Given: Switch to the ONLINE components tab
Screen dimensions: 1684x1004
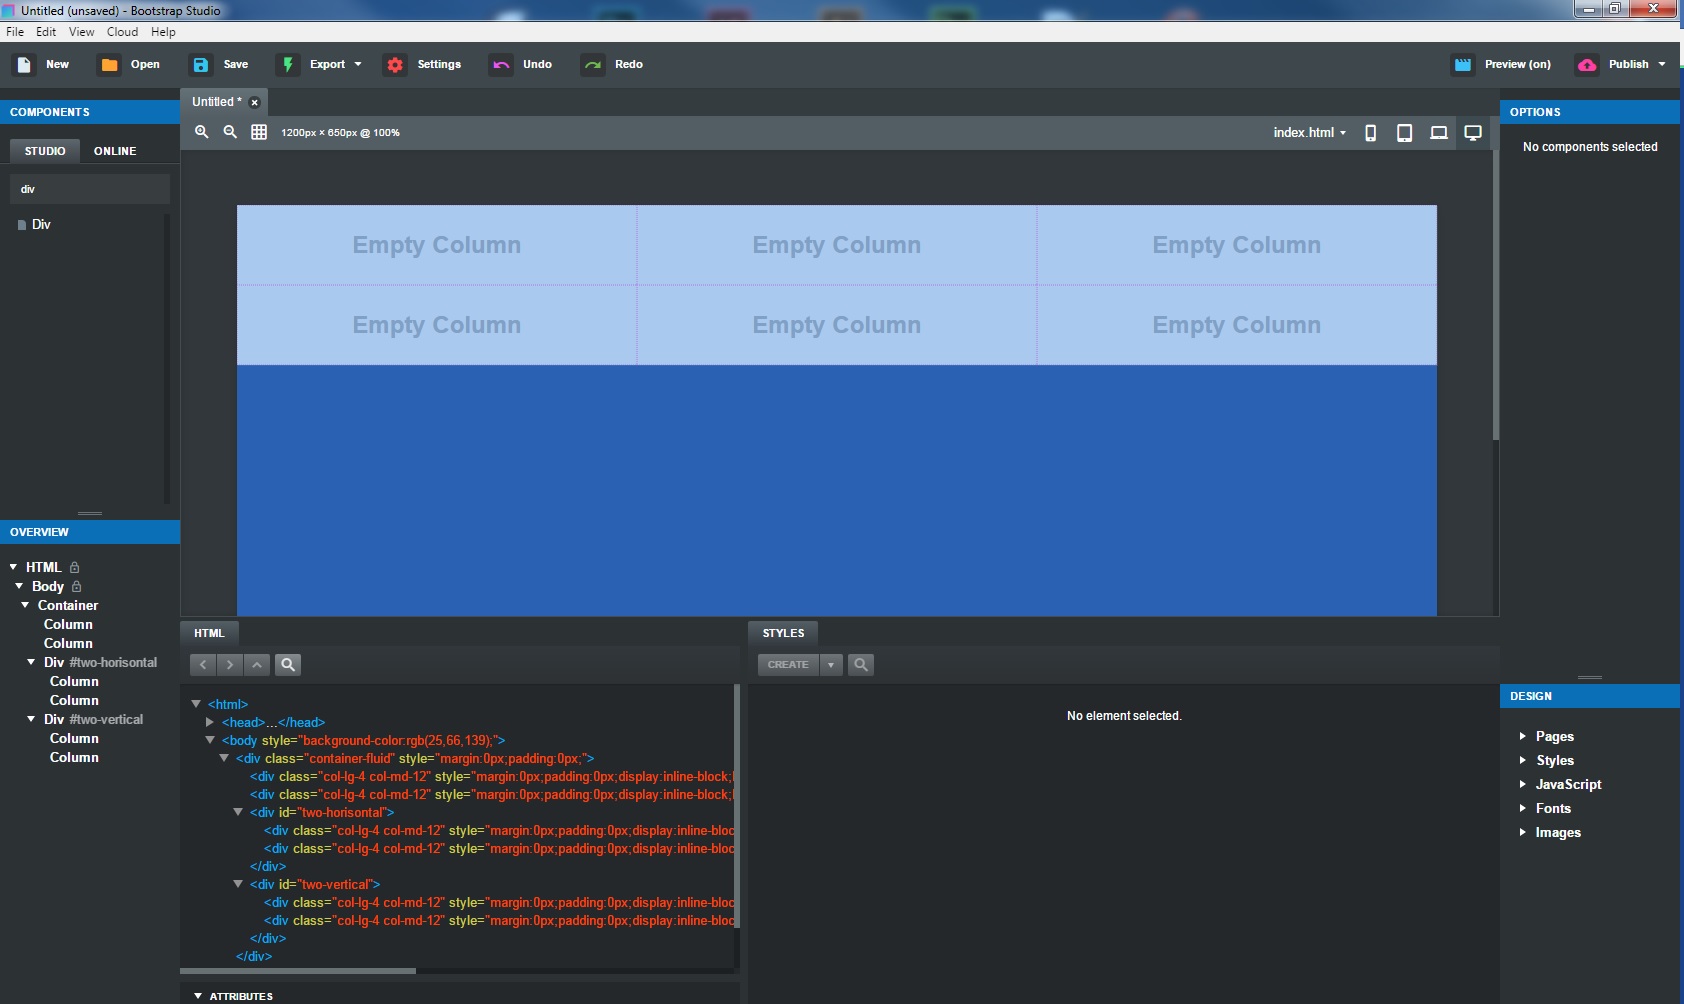Looking at the screenshot, I should 115,151.
